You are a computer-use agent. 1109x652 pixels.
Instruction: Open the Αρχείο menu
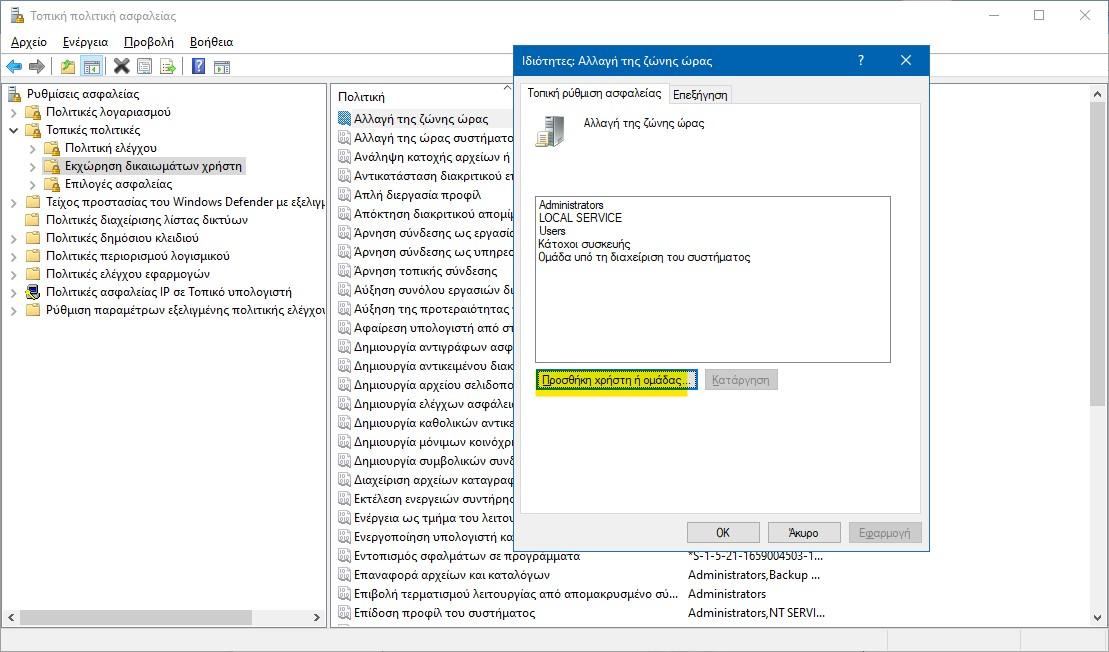click(x=29, y=42)
